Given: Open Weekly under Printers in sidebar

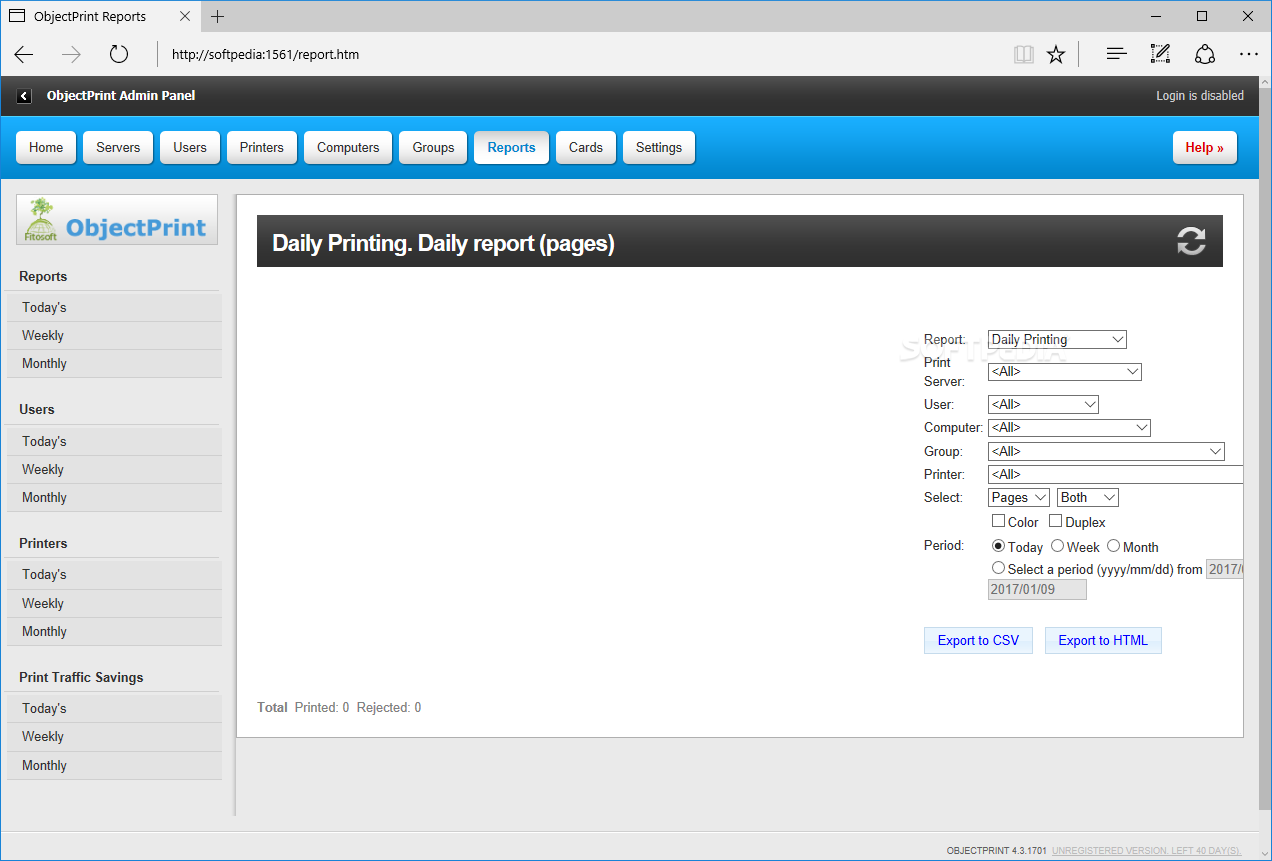Looking at the screenshot, I should click(x=114, y=604).
